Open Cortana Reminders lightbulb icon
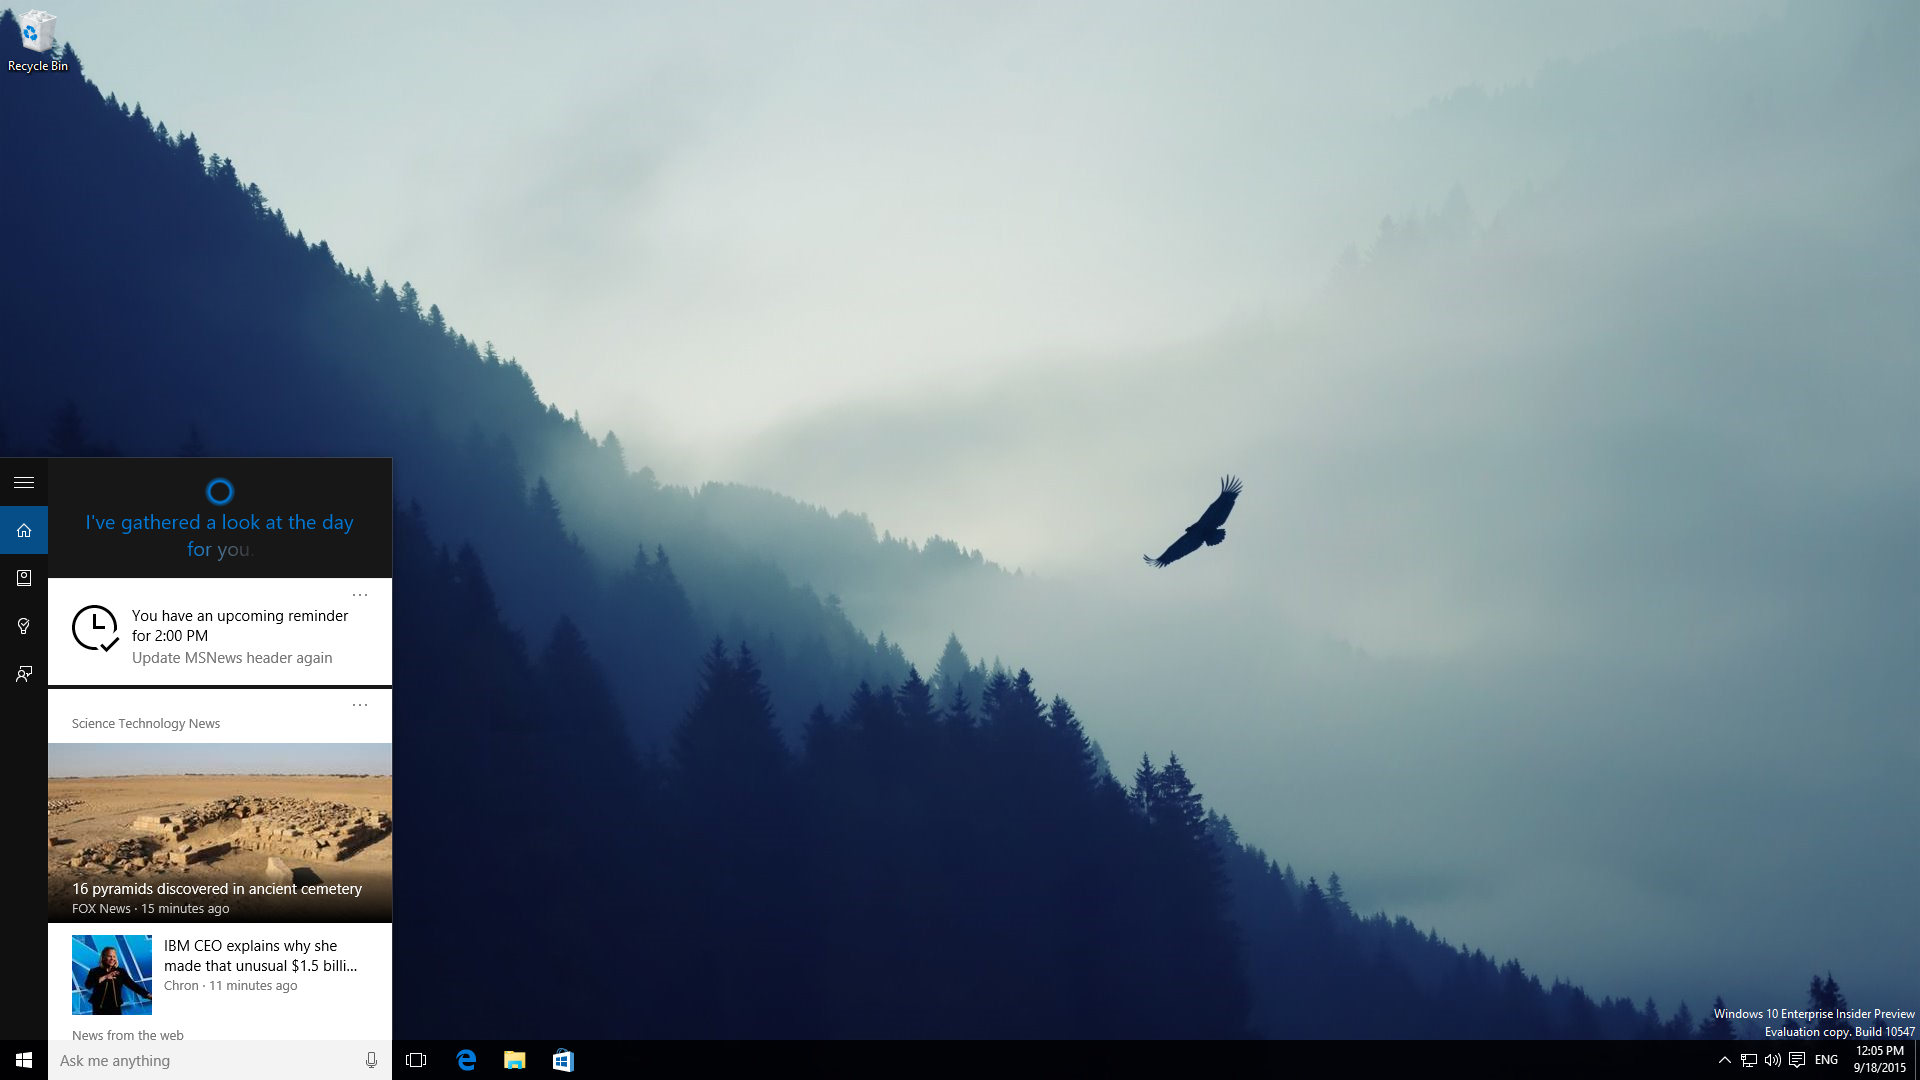This screenshot has width=1920, height=1080. (x=24, y=626)
